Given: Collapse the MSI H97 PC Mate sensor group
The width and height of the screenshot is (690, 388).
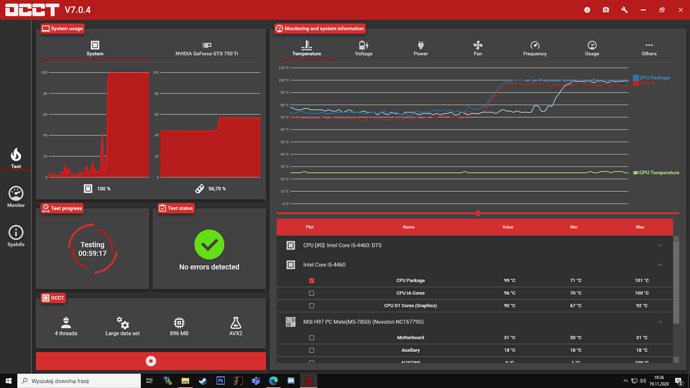Looking at the screenshot, I should point(660,322).
